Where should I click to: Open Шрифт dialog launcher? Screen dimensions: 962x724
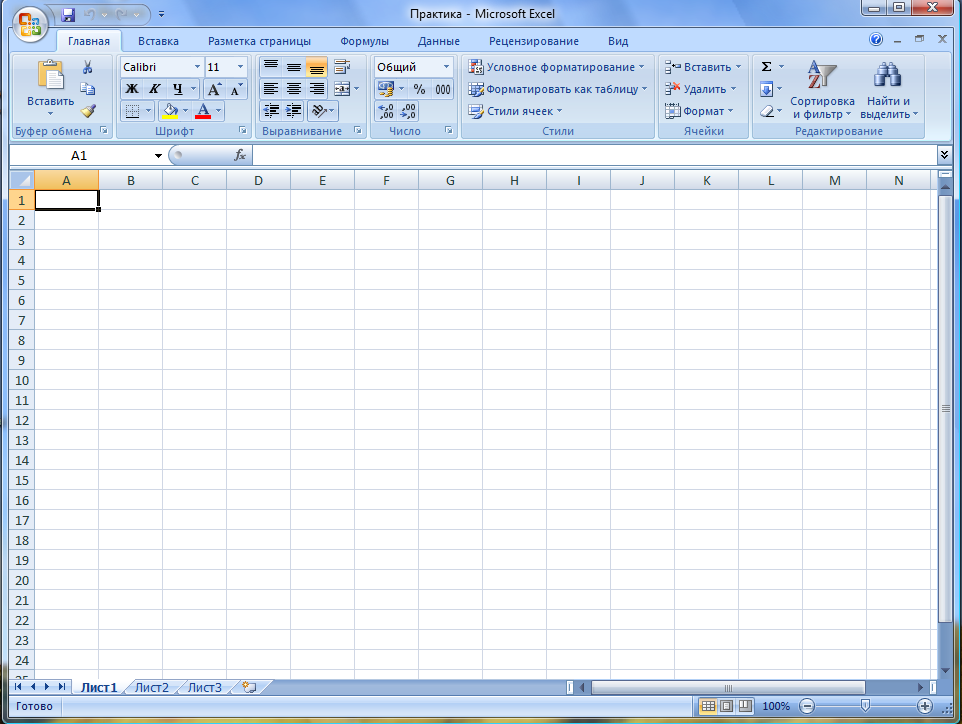(x=242, y=131)
